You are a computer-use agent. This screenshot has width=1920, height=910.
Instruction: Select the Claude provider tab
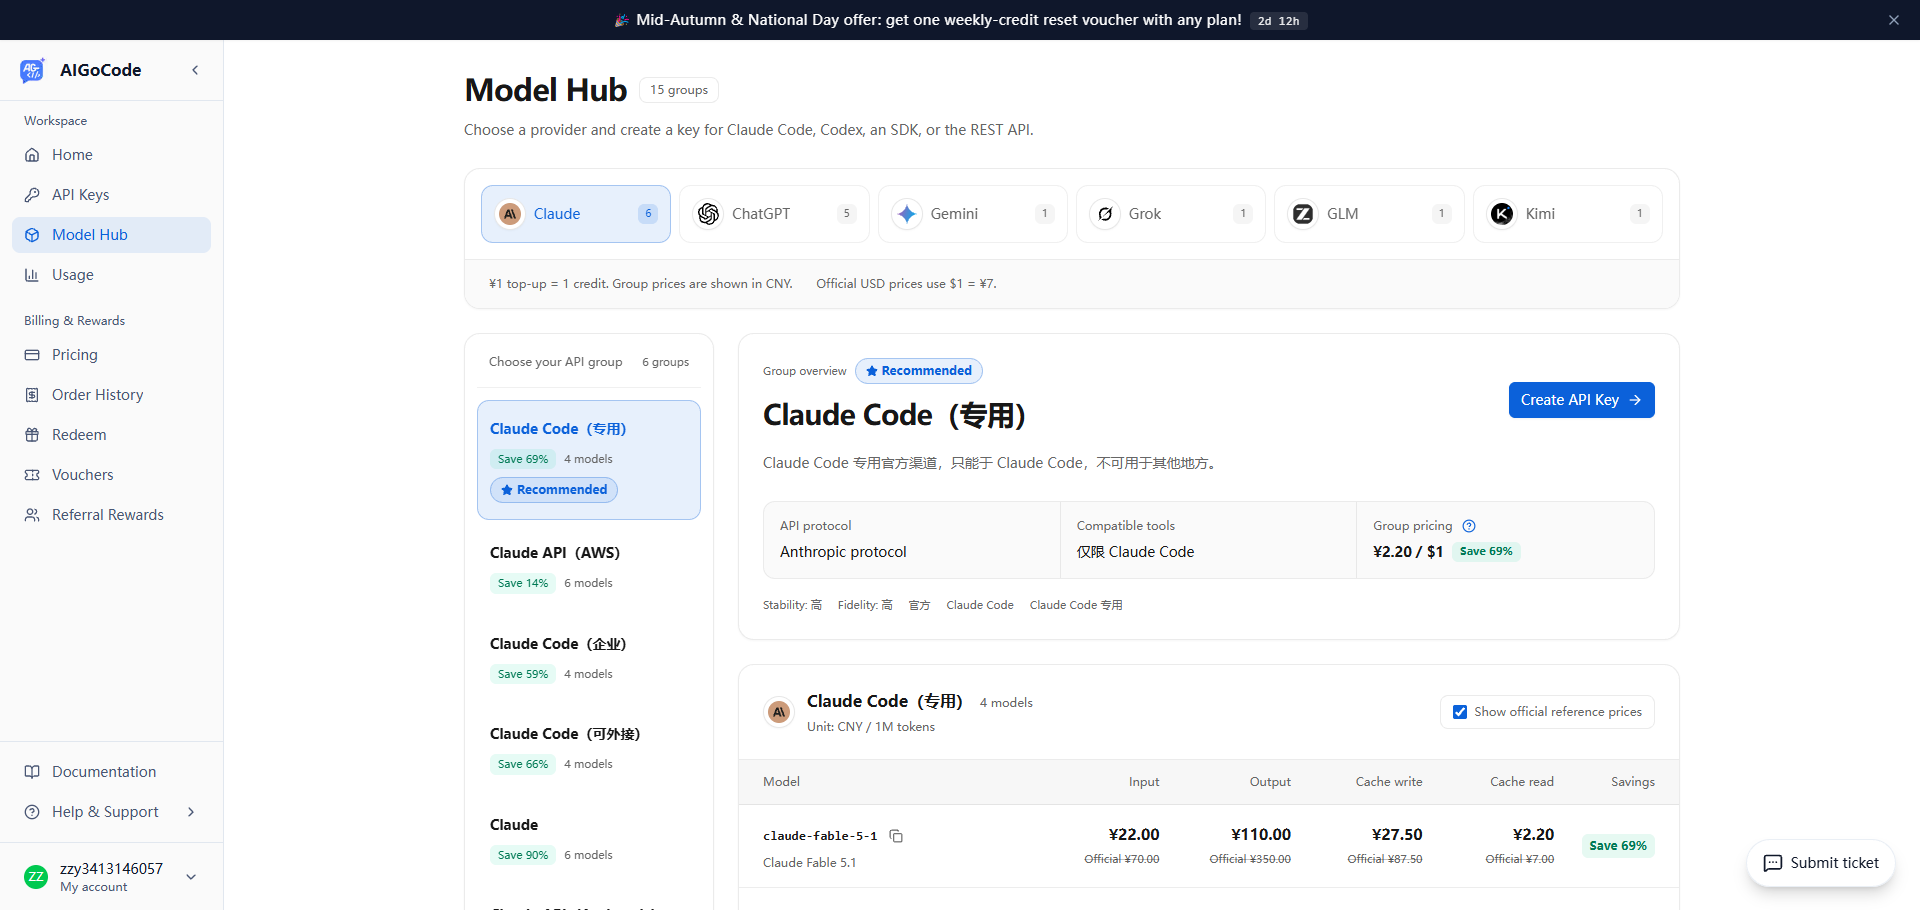[576, 214]
